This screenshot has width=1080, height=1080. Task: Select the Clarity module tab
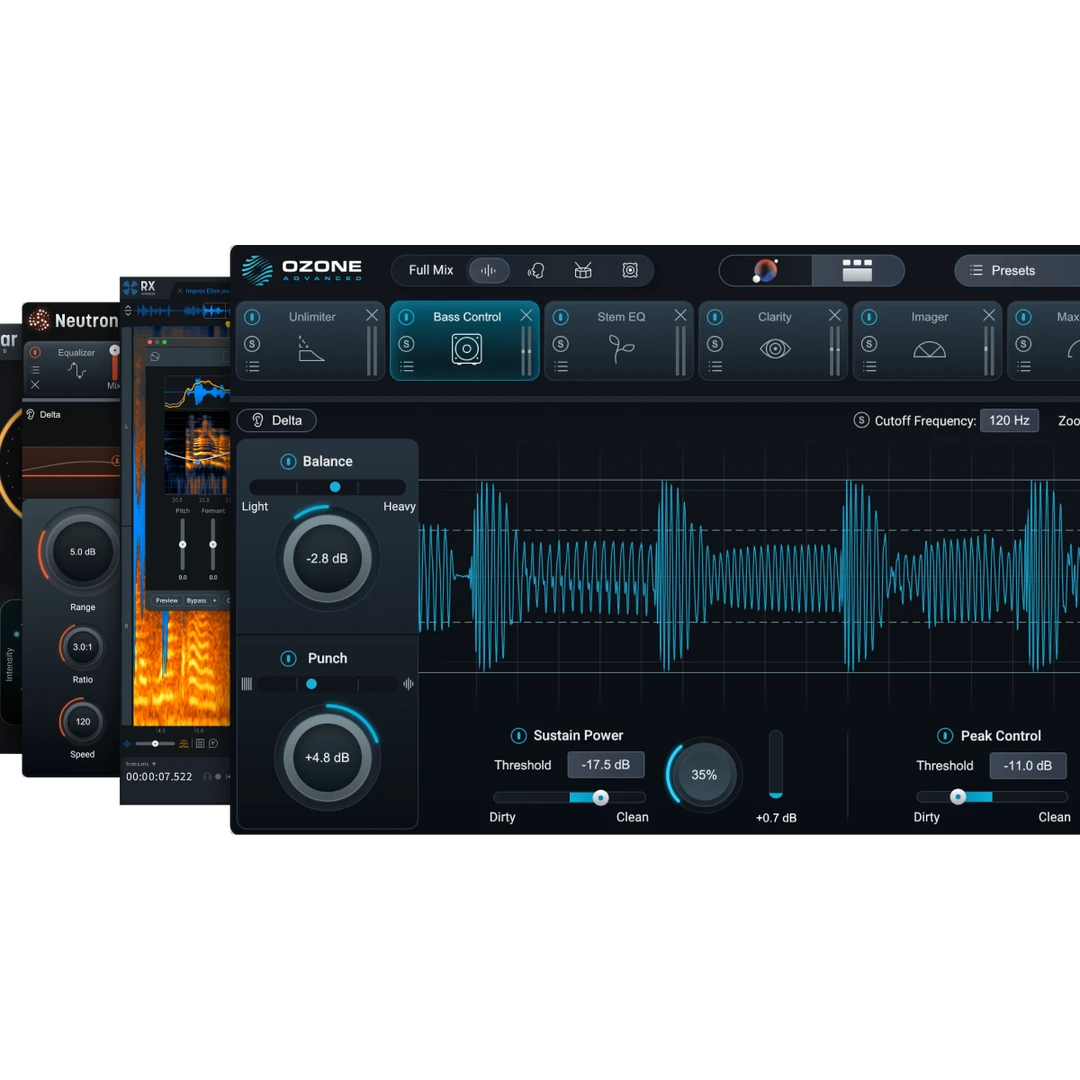(x=773, y=340)
